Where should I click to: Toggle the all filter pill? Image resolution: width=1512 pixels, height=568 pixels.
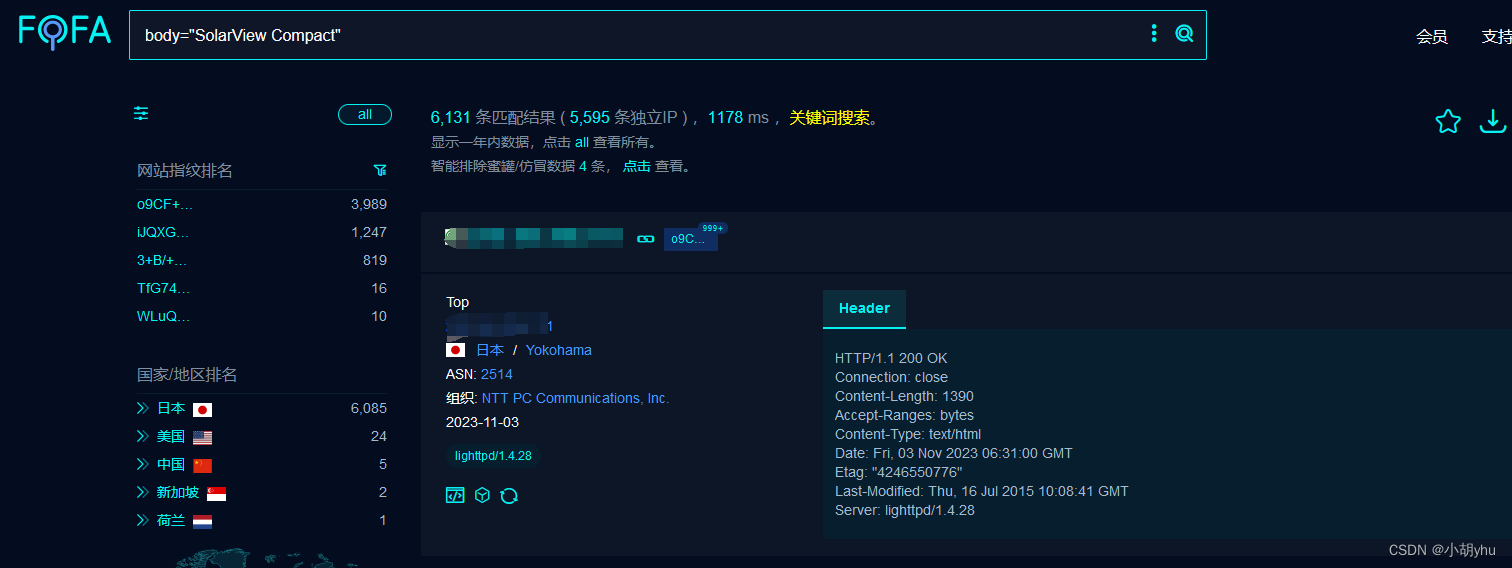[x=365, y=114]
